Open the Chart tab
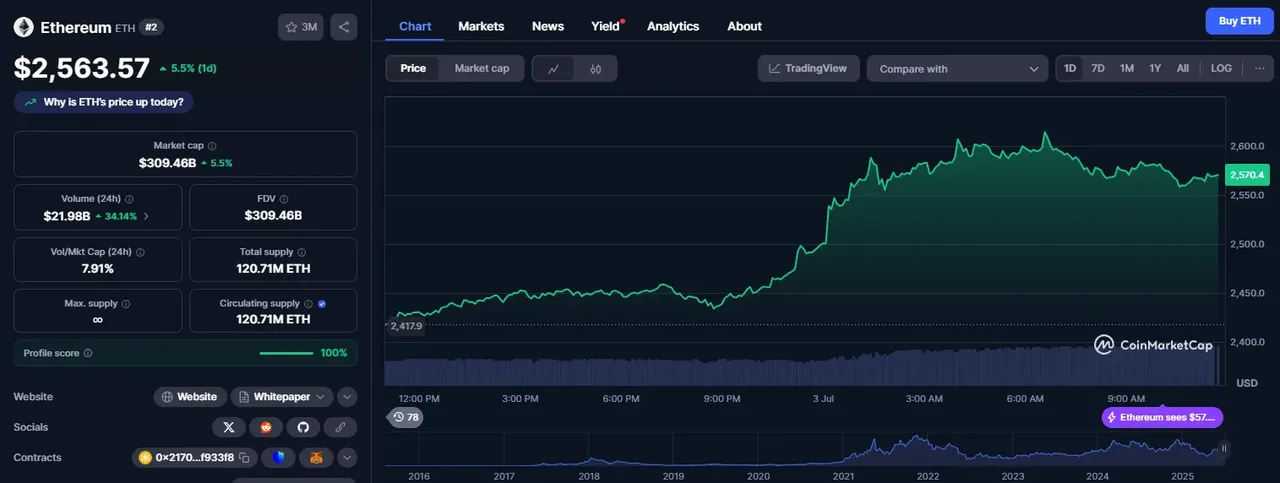Viewport: 1280px width, 483px height. click(x=415, y=26)
